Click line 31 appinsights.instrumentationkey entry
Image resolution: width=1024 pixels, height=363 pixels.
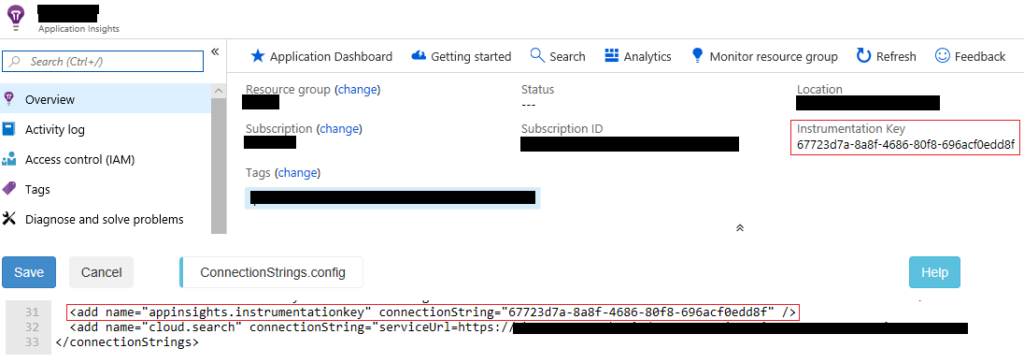click(x=432, y=312)
